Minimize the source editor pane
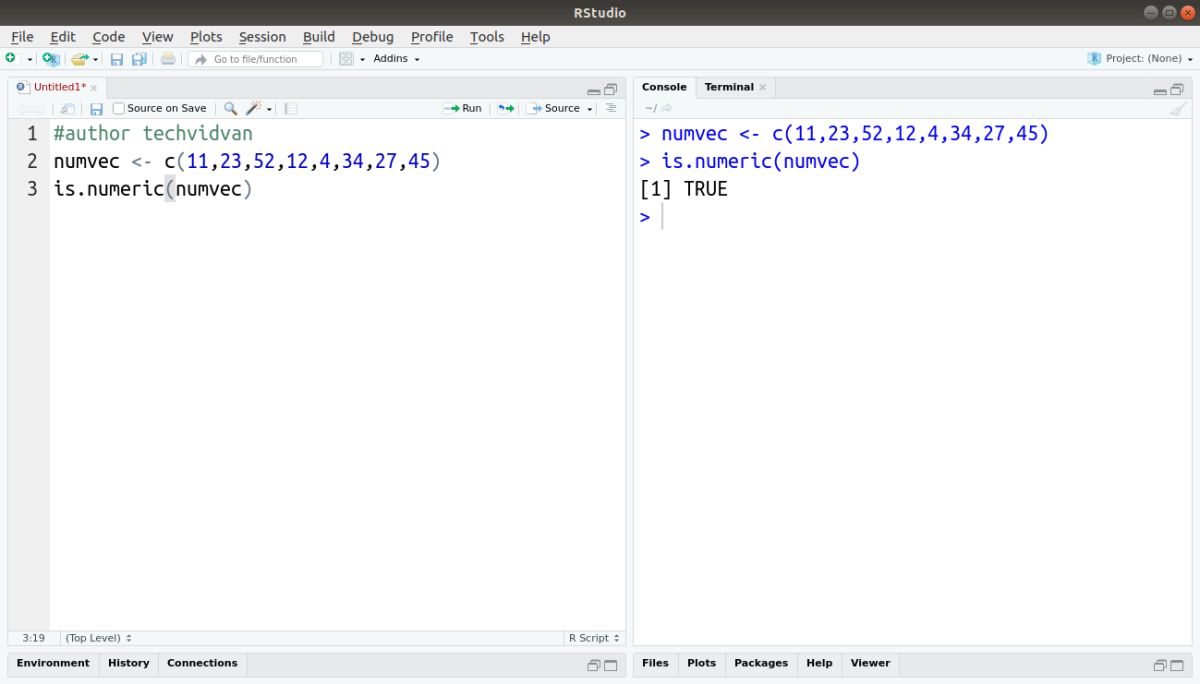This screenshot has width=1200, height=684. click(x=594, y=90)
